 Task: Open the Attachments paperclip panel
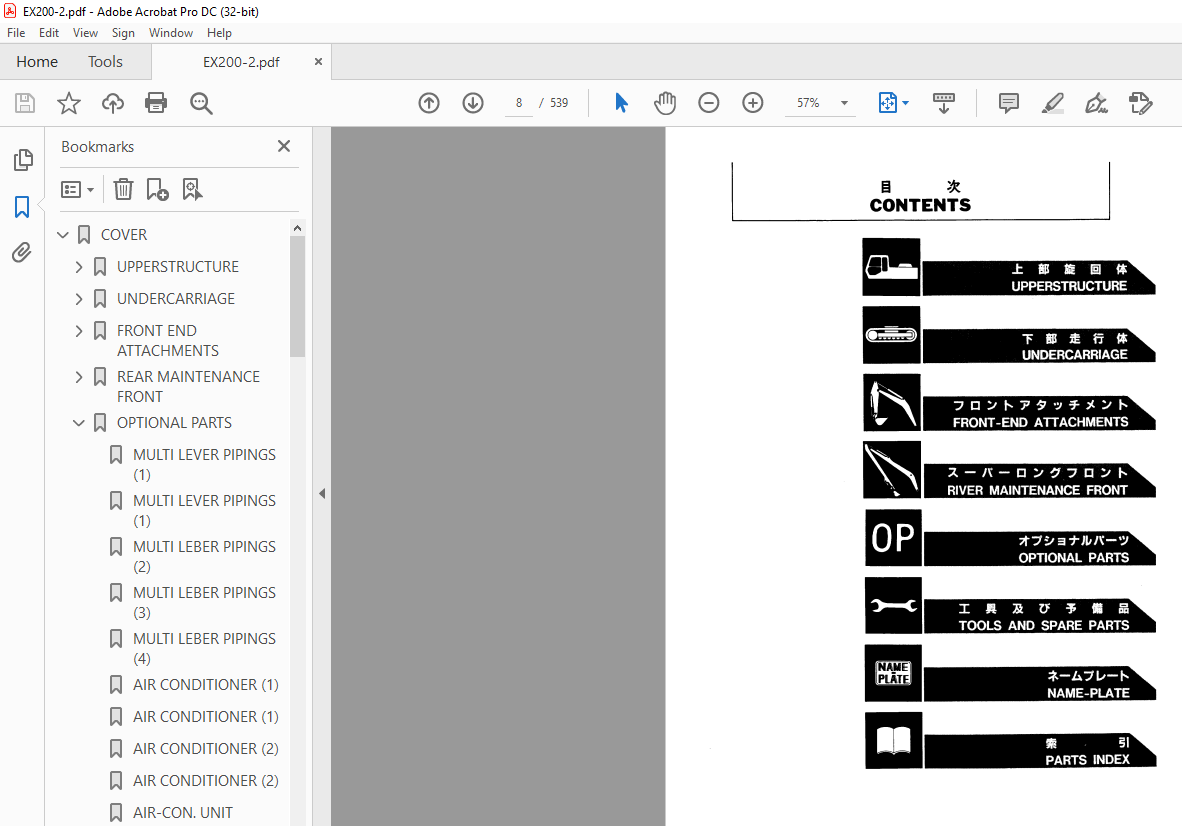pos(22,252)
